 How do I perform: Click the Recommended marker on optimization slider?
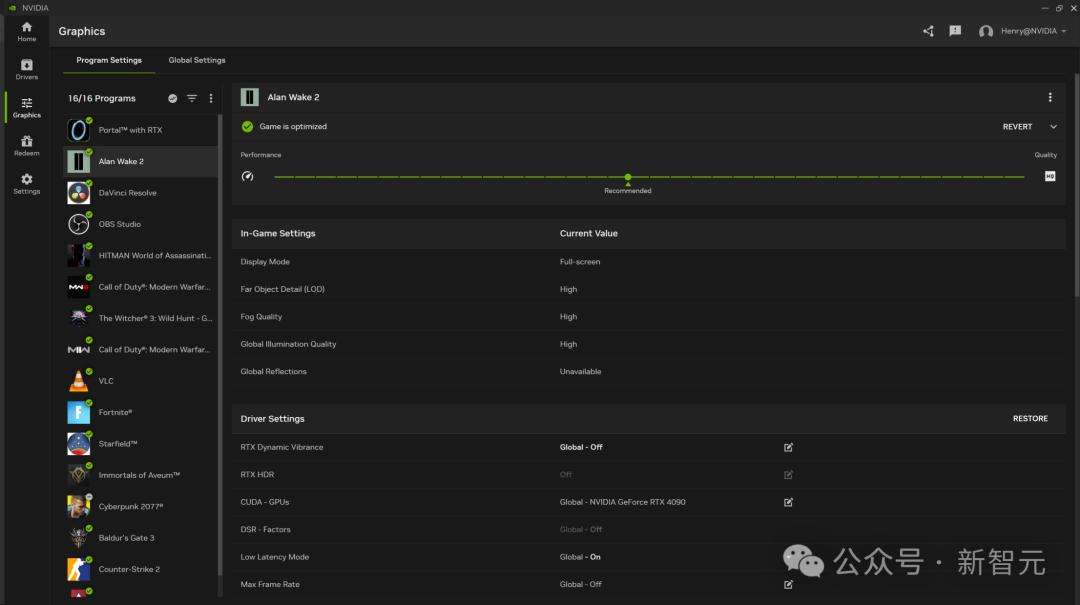(x=628, y=178)
